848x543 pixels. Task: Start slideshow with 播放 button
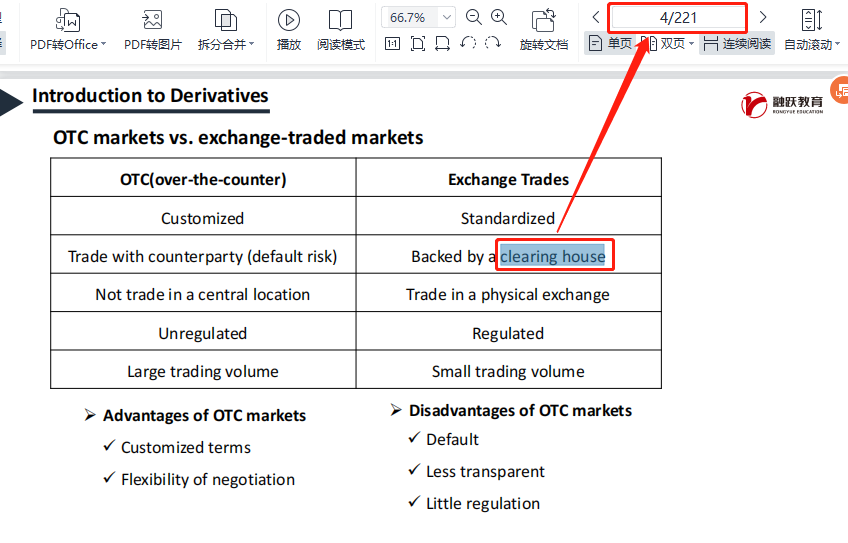289,29
